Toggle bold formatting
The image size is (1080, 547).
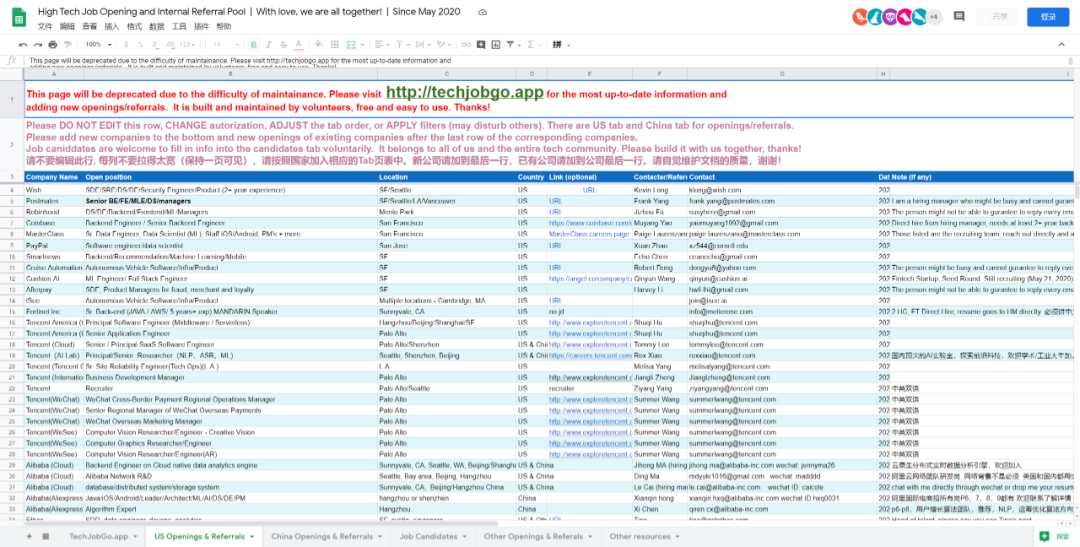point(253,45)
